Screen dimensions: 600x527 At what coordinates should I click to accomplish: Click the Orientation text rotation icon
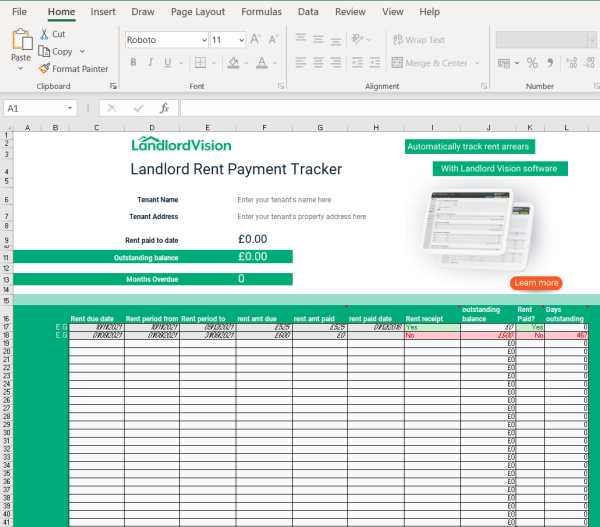pos(357,39)
